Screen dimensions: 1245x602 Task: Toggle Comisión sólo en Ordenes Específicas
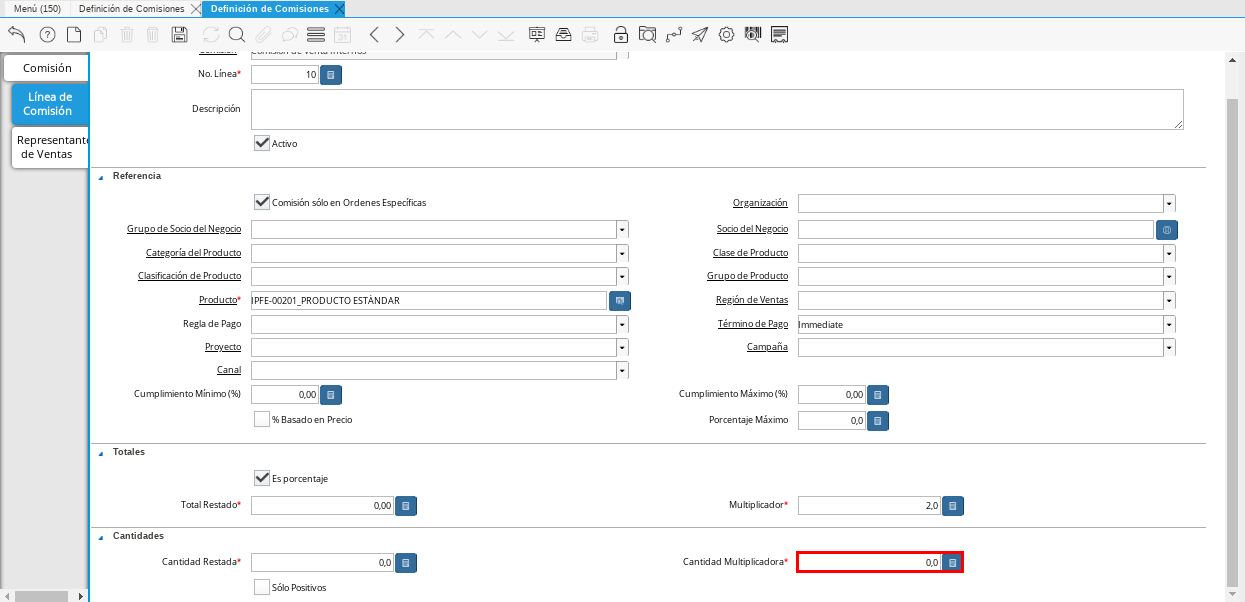(x=262, y=202)
